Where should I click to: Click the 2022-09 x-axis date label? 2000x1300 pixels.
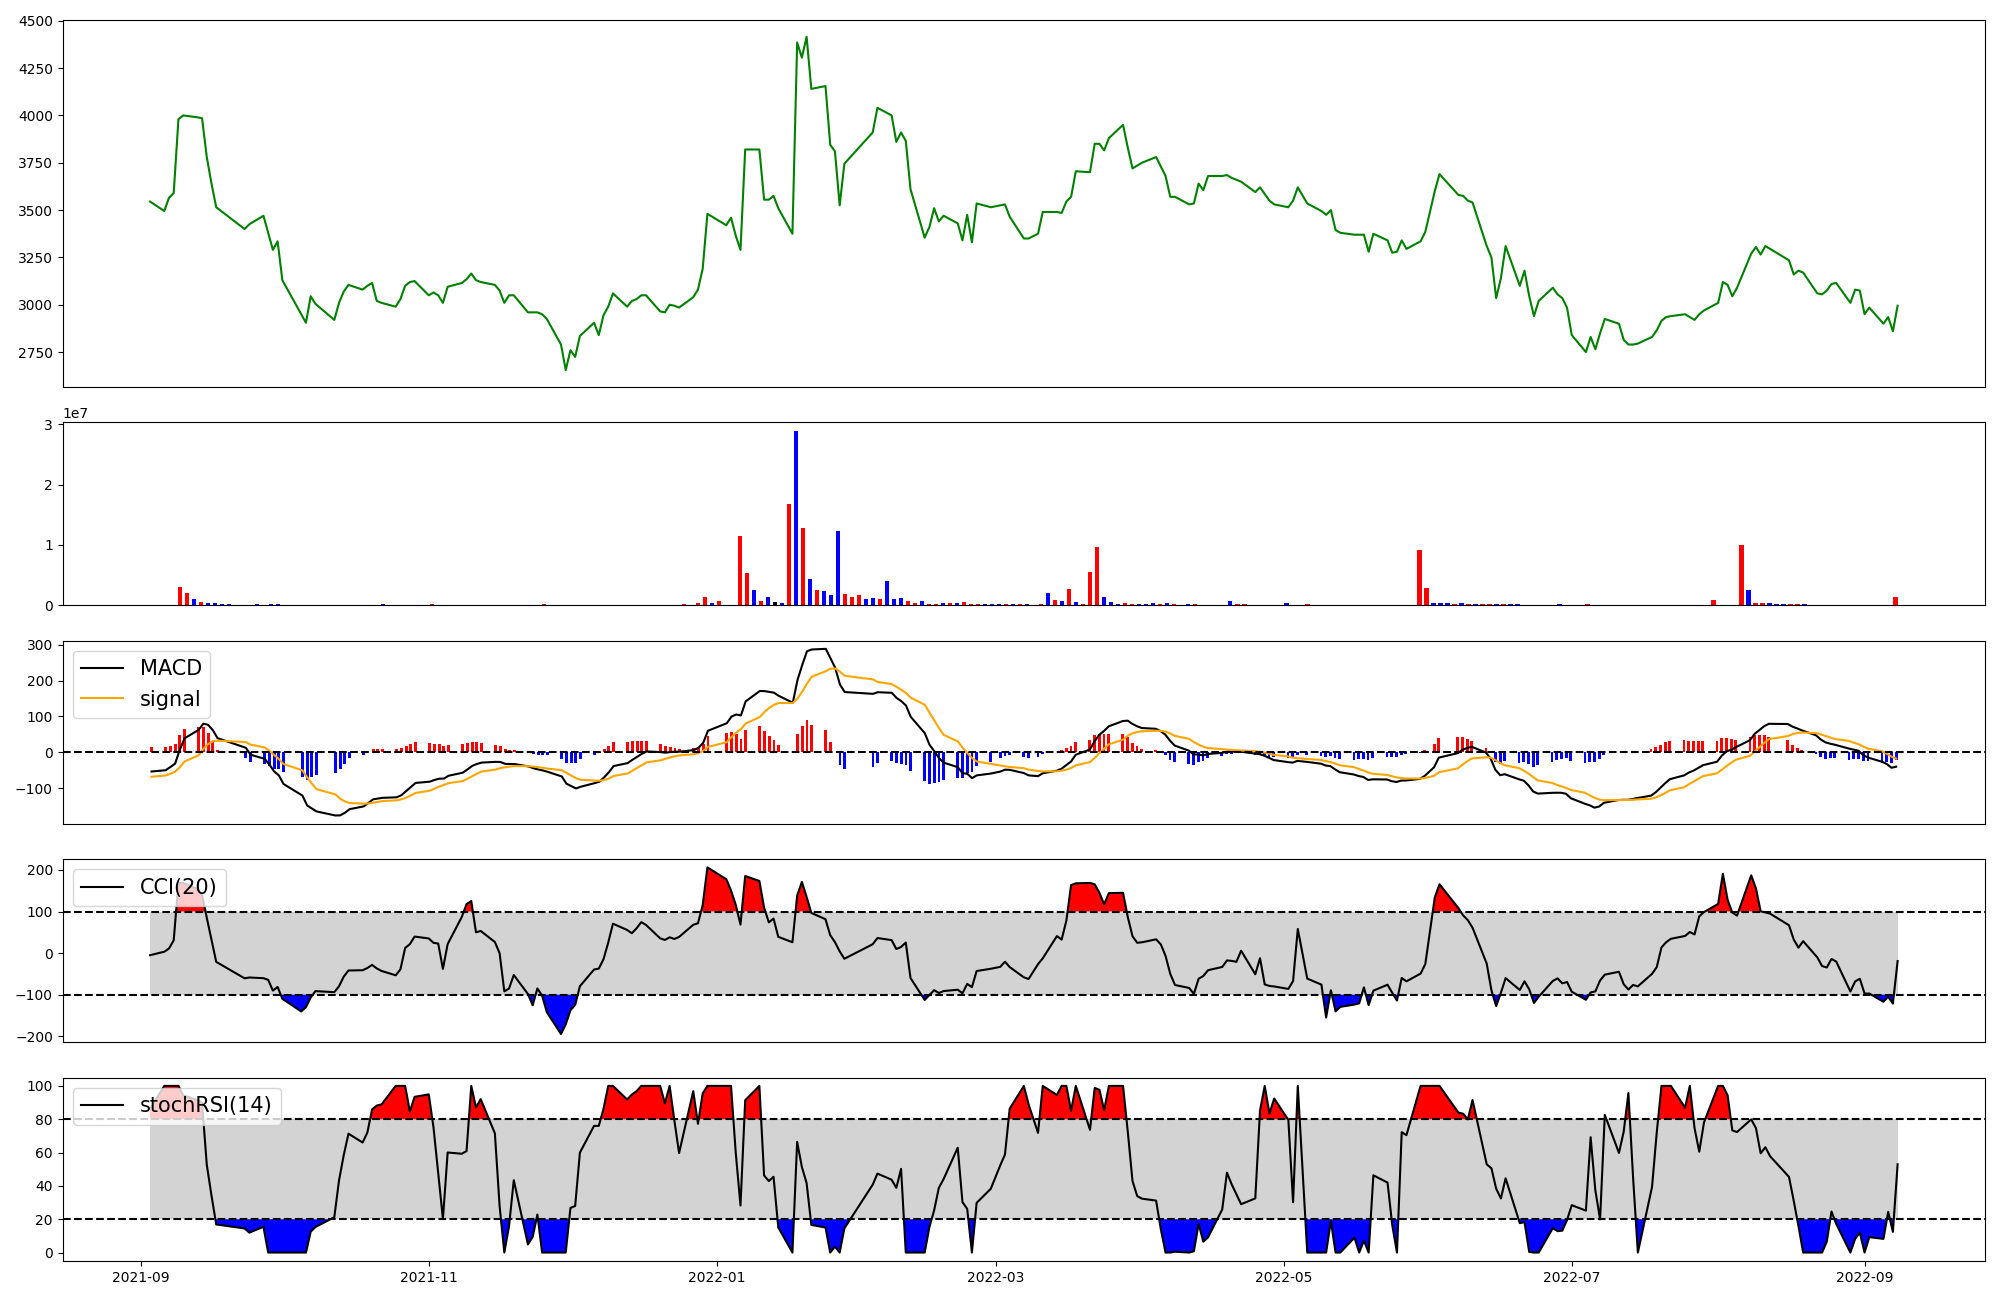(x=1865, y=1277)
